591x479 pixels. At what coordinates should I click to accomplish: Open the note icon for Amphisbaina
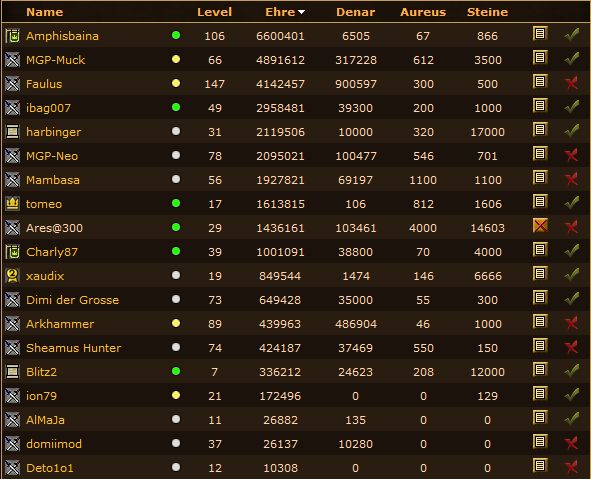pyautogui.click(x=540, y=34)
